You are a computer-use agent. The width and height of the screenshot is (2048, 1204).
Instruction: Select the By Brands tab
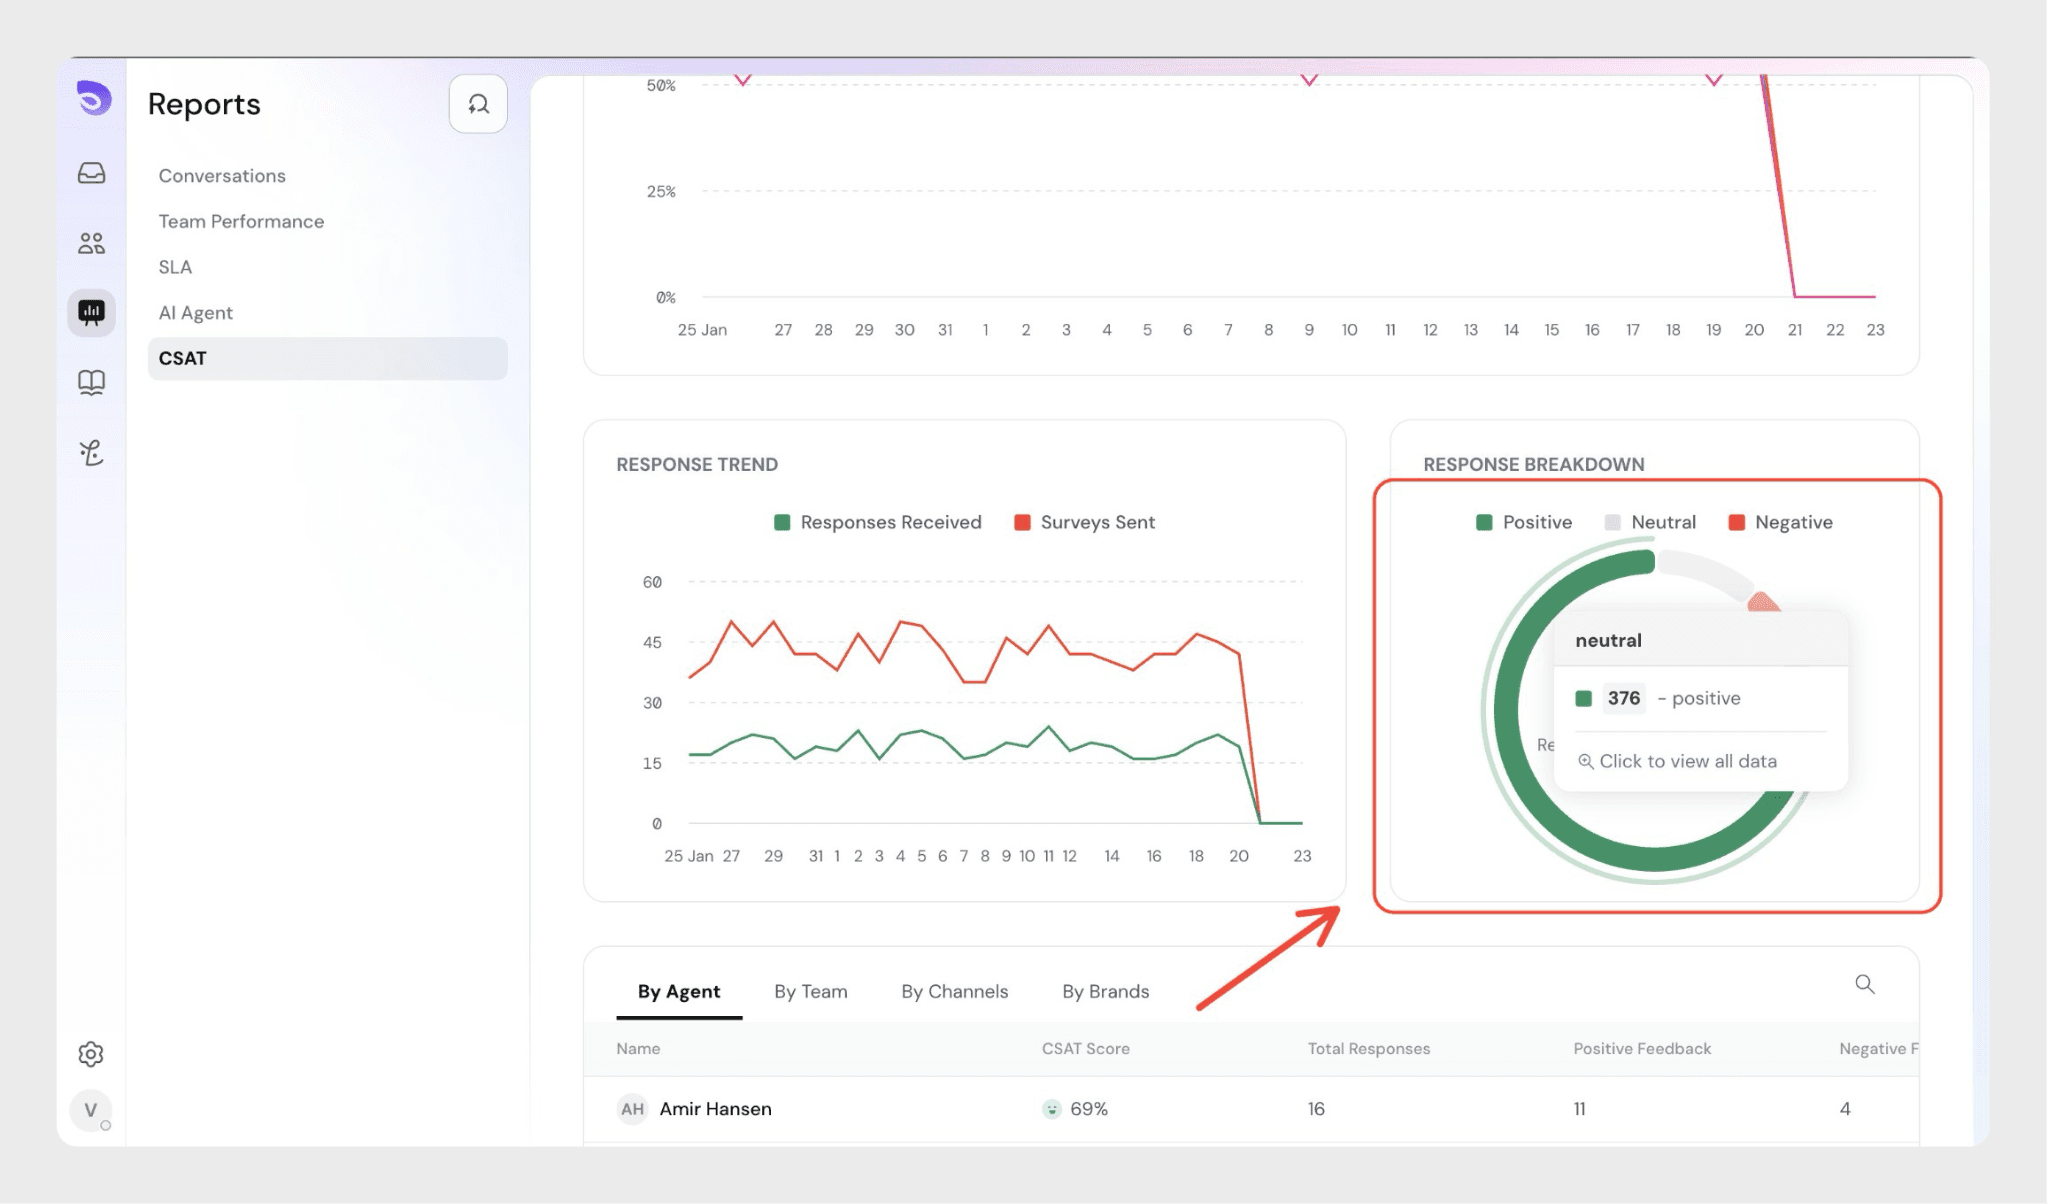click(1105, 991)
